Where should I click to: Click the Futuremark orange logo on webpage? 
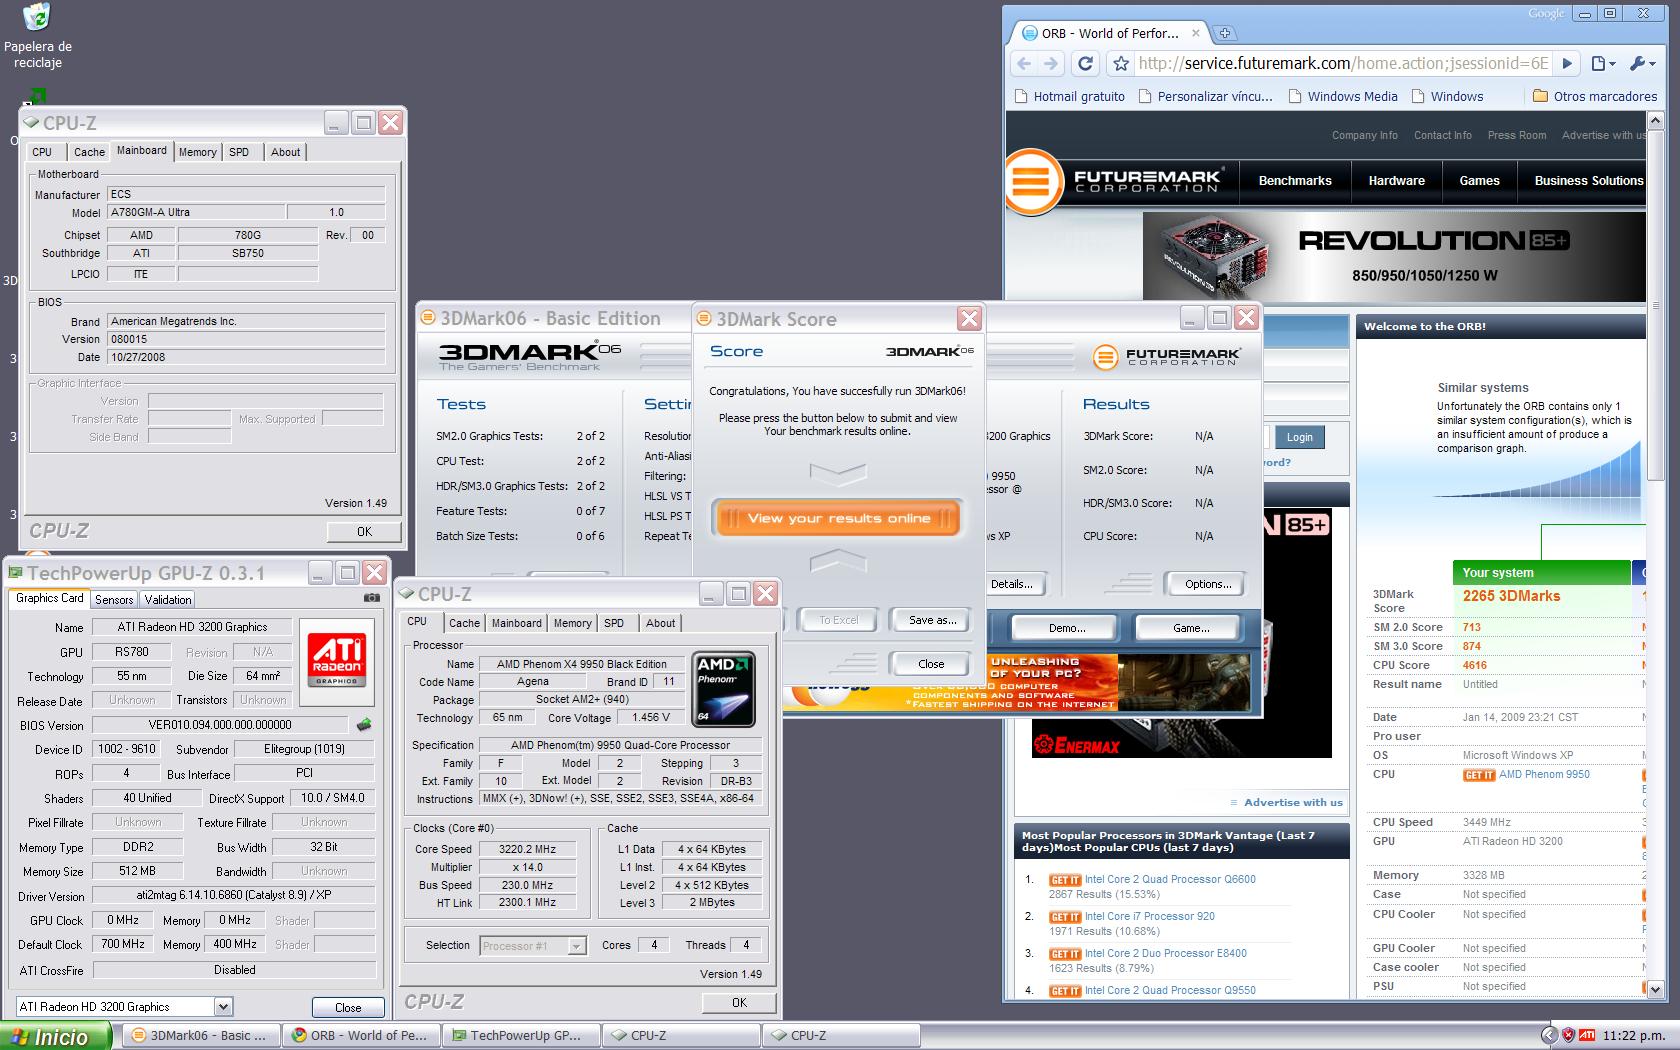click(1031, 182)
